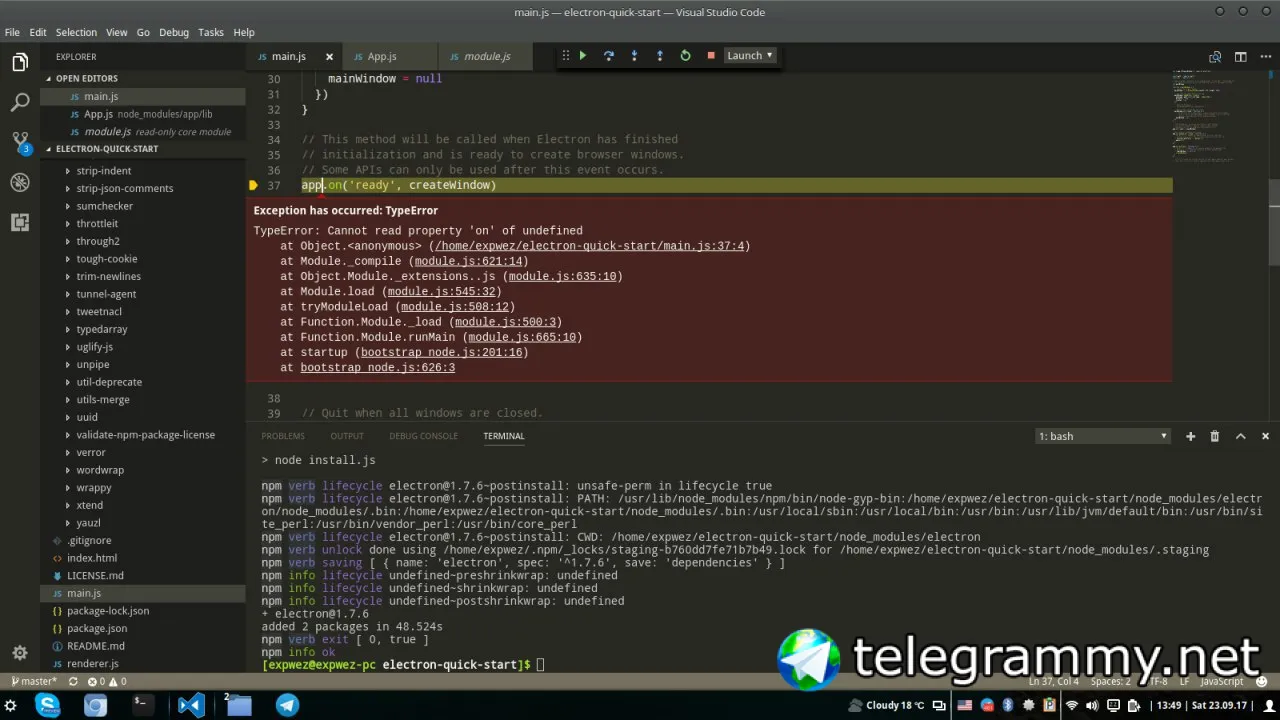The height and width of the screenshot is (720, 1280).
Task: Follow the main.js:37:4 stack trace link
Action: [589, 246]
